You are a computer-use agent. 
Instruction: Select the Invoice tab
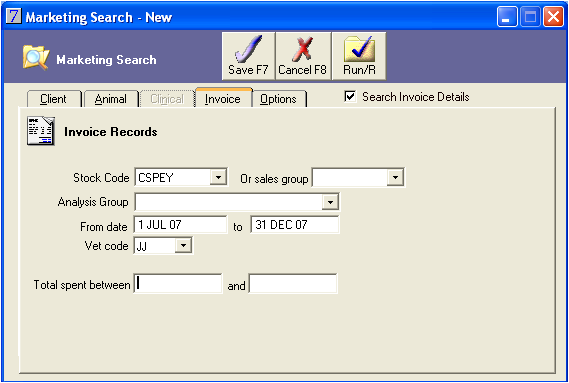pos(223,98)
